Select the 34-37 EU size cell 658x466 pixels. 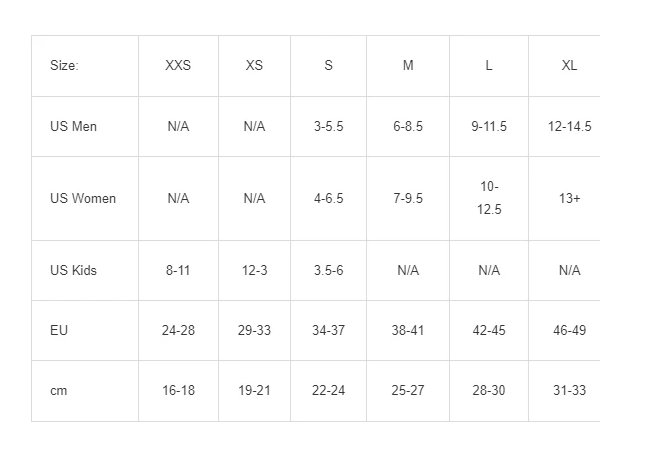pyautogui.click(x=329, y=330)
